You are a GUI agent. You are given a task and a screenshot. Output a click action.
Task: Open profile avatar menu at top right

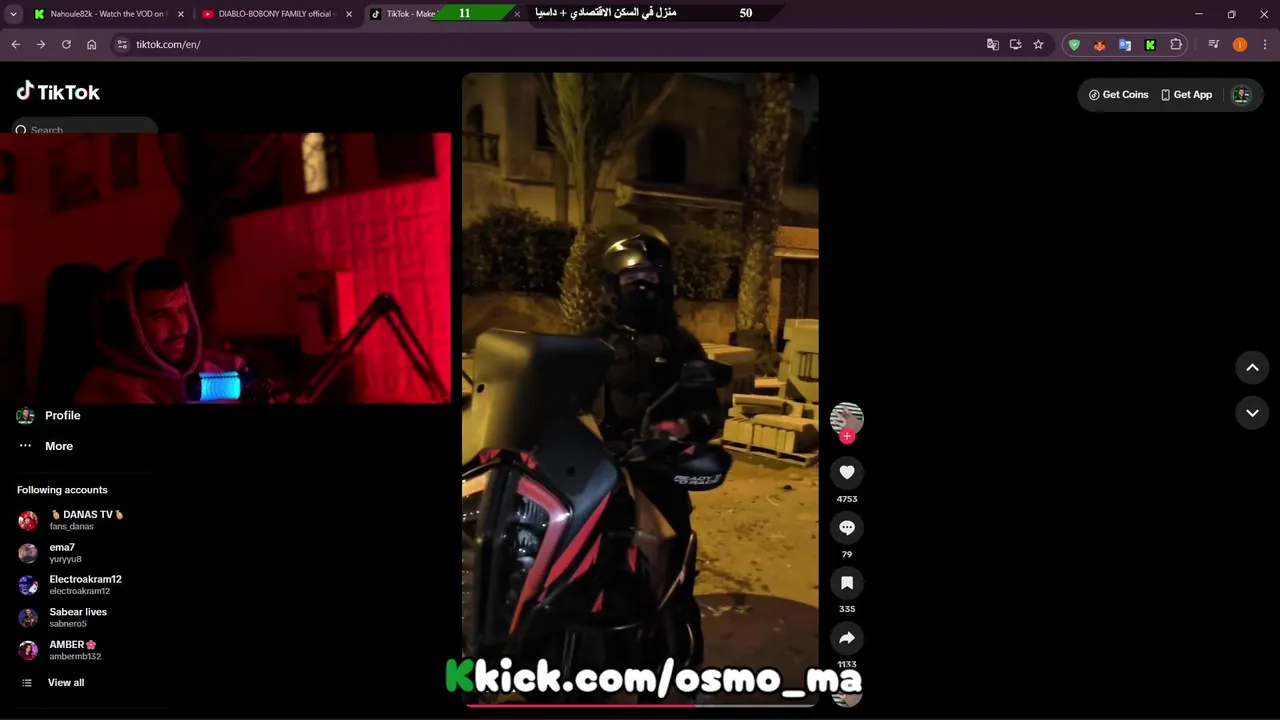tap(1241, 95)
